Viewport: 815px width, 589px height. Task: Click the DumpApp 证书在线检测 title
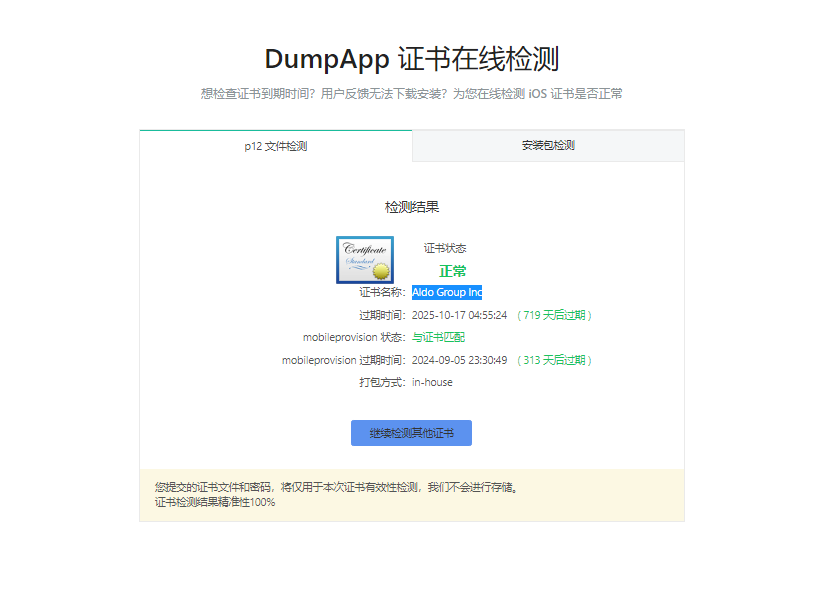(x=412, y=58)
